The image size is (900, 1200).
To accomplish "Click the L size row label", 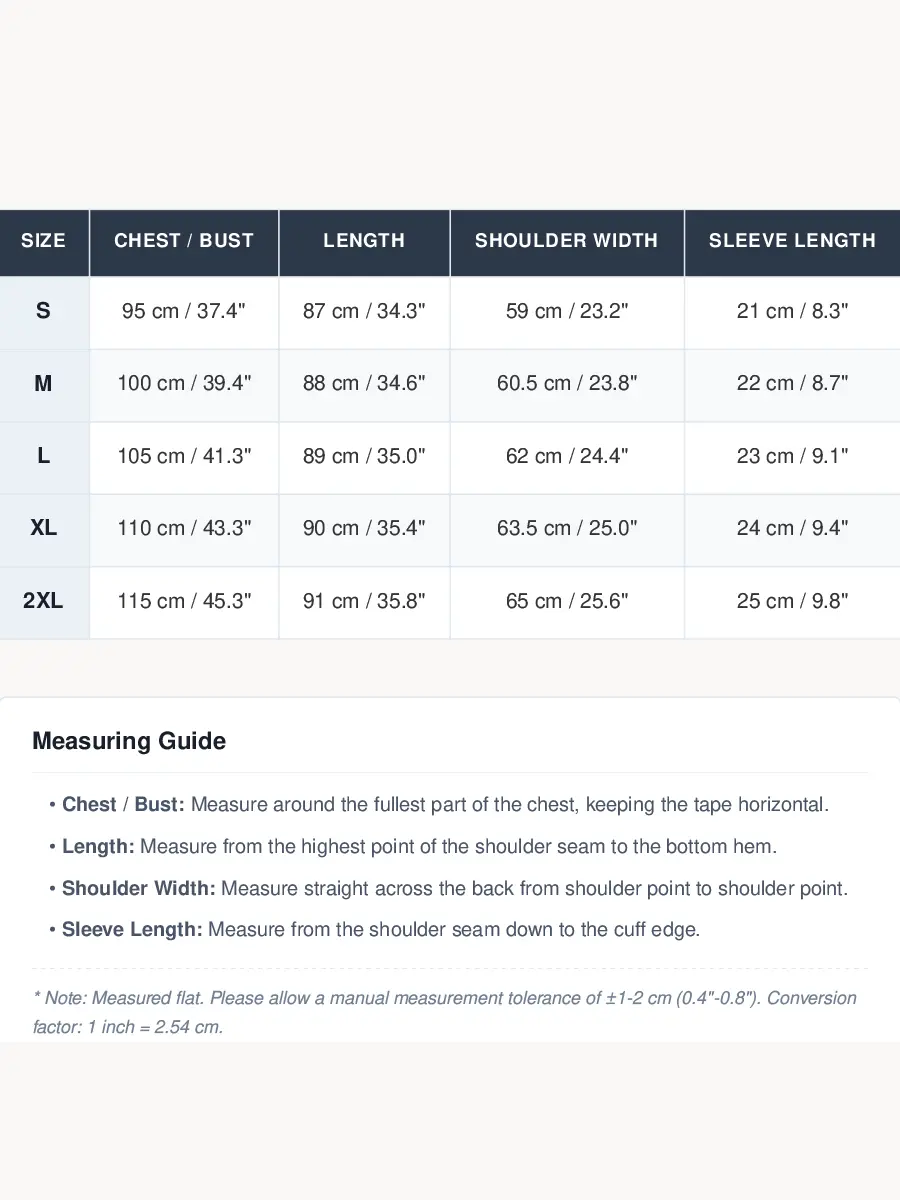I will pos(44,457).
